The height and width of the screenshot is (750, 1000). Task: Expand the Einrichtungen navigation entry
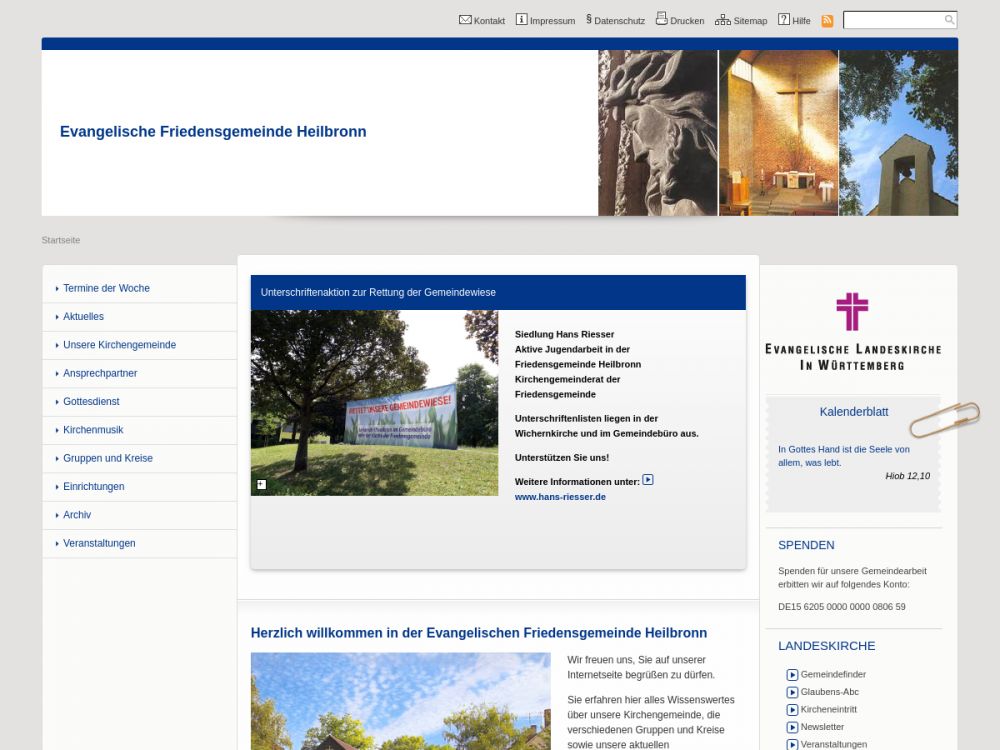[x=94, y=487]
